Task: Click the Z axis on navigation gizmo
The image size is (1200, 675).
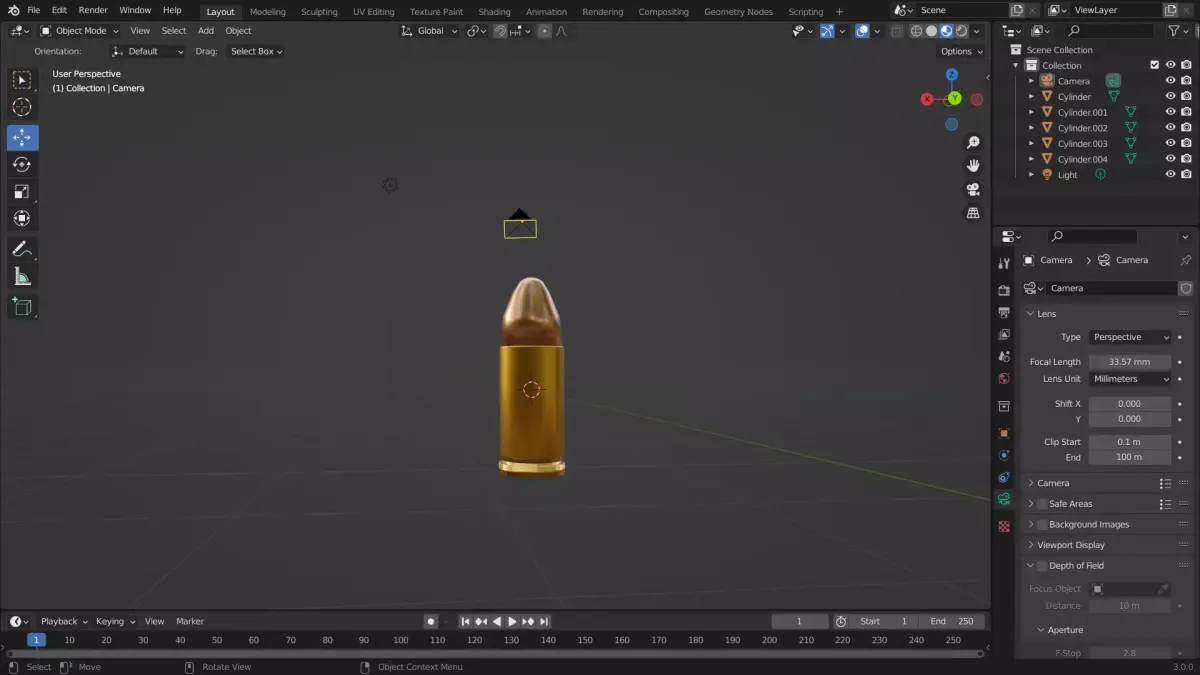Action: point(952,75)
